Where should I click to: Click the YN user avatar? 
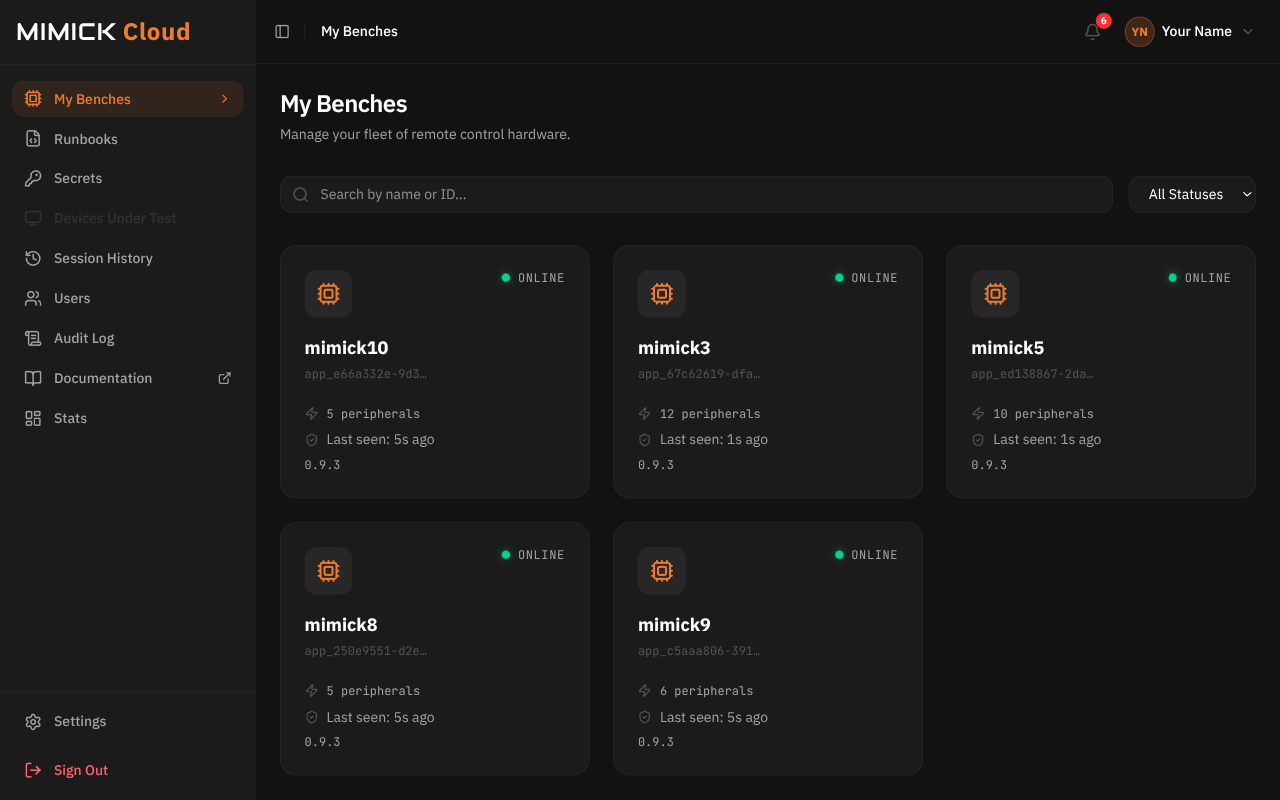coord(1140,32)
